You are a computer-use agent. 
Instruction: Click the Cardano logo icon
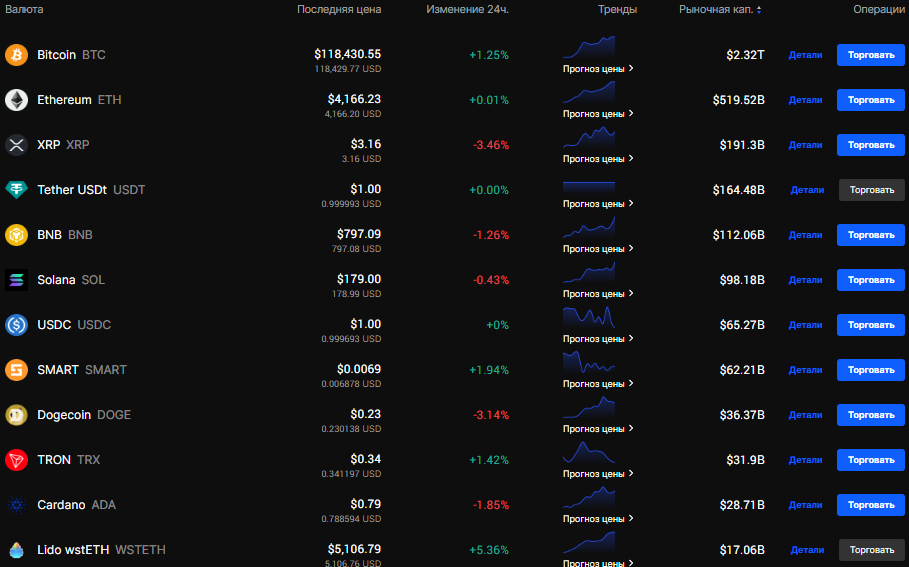coord(16,505)
